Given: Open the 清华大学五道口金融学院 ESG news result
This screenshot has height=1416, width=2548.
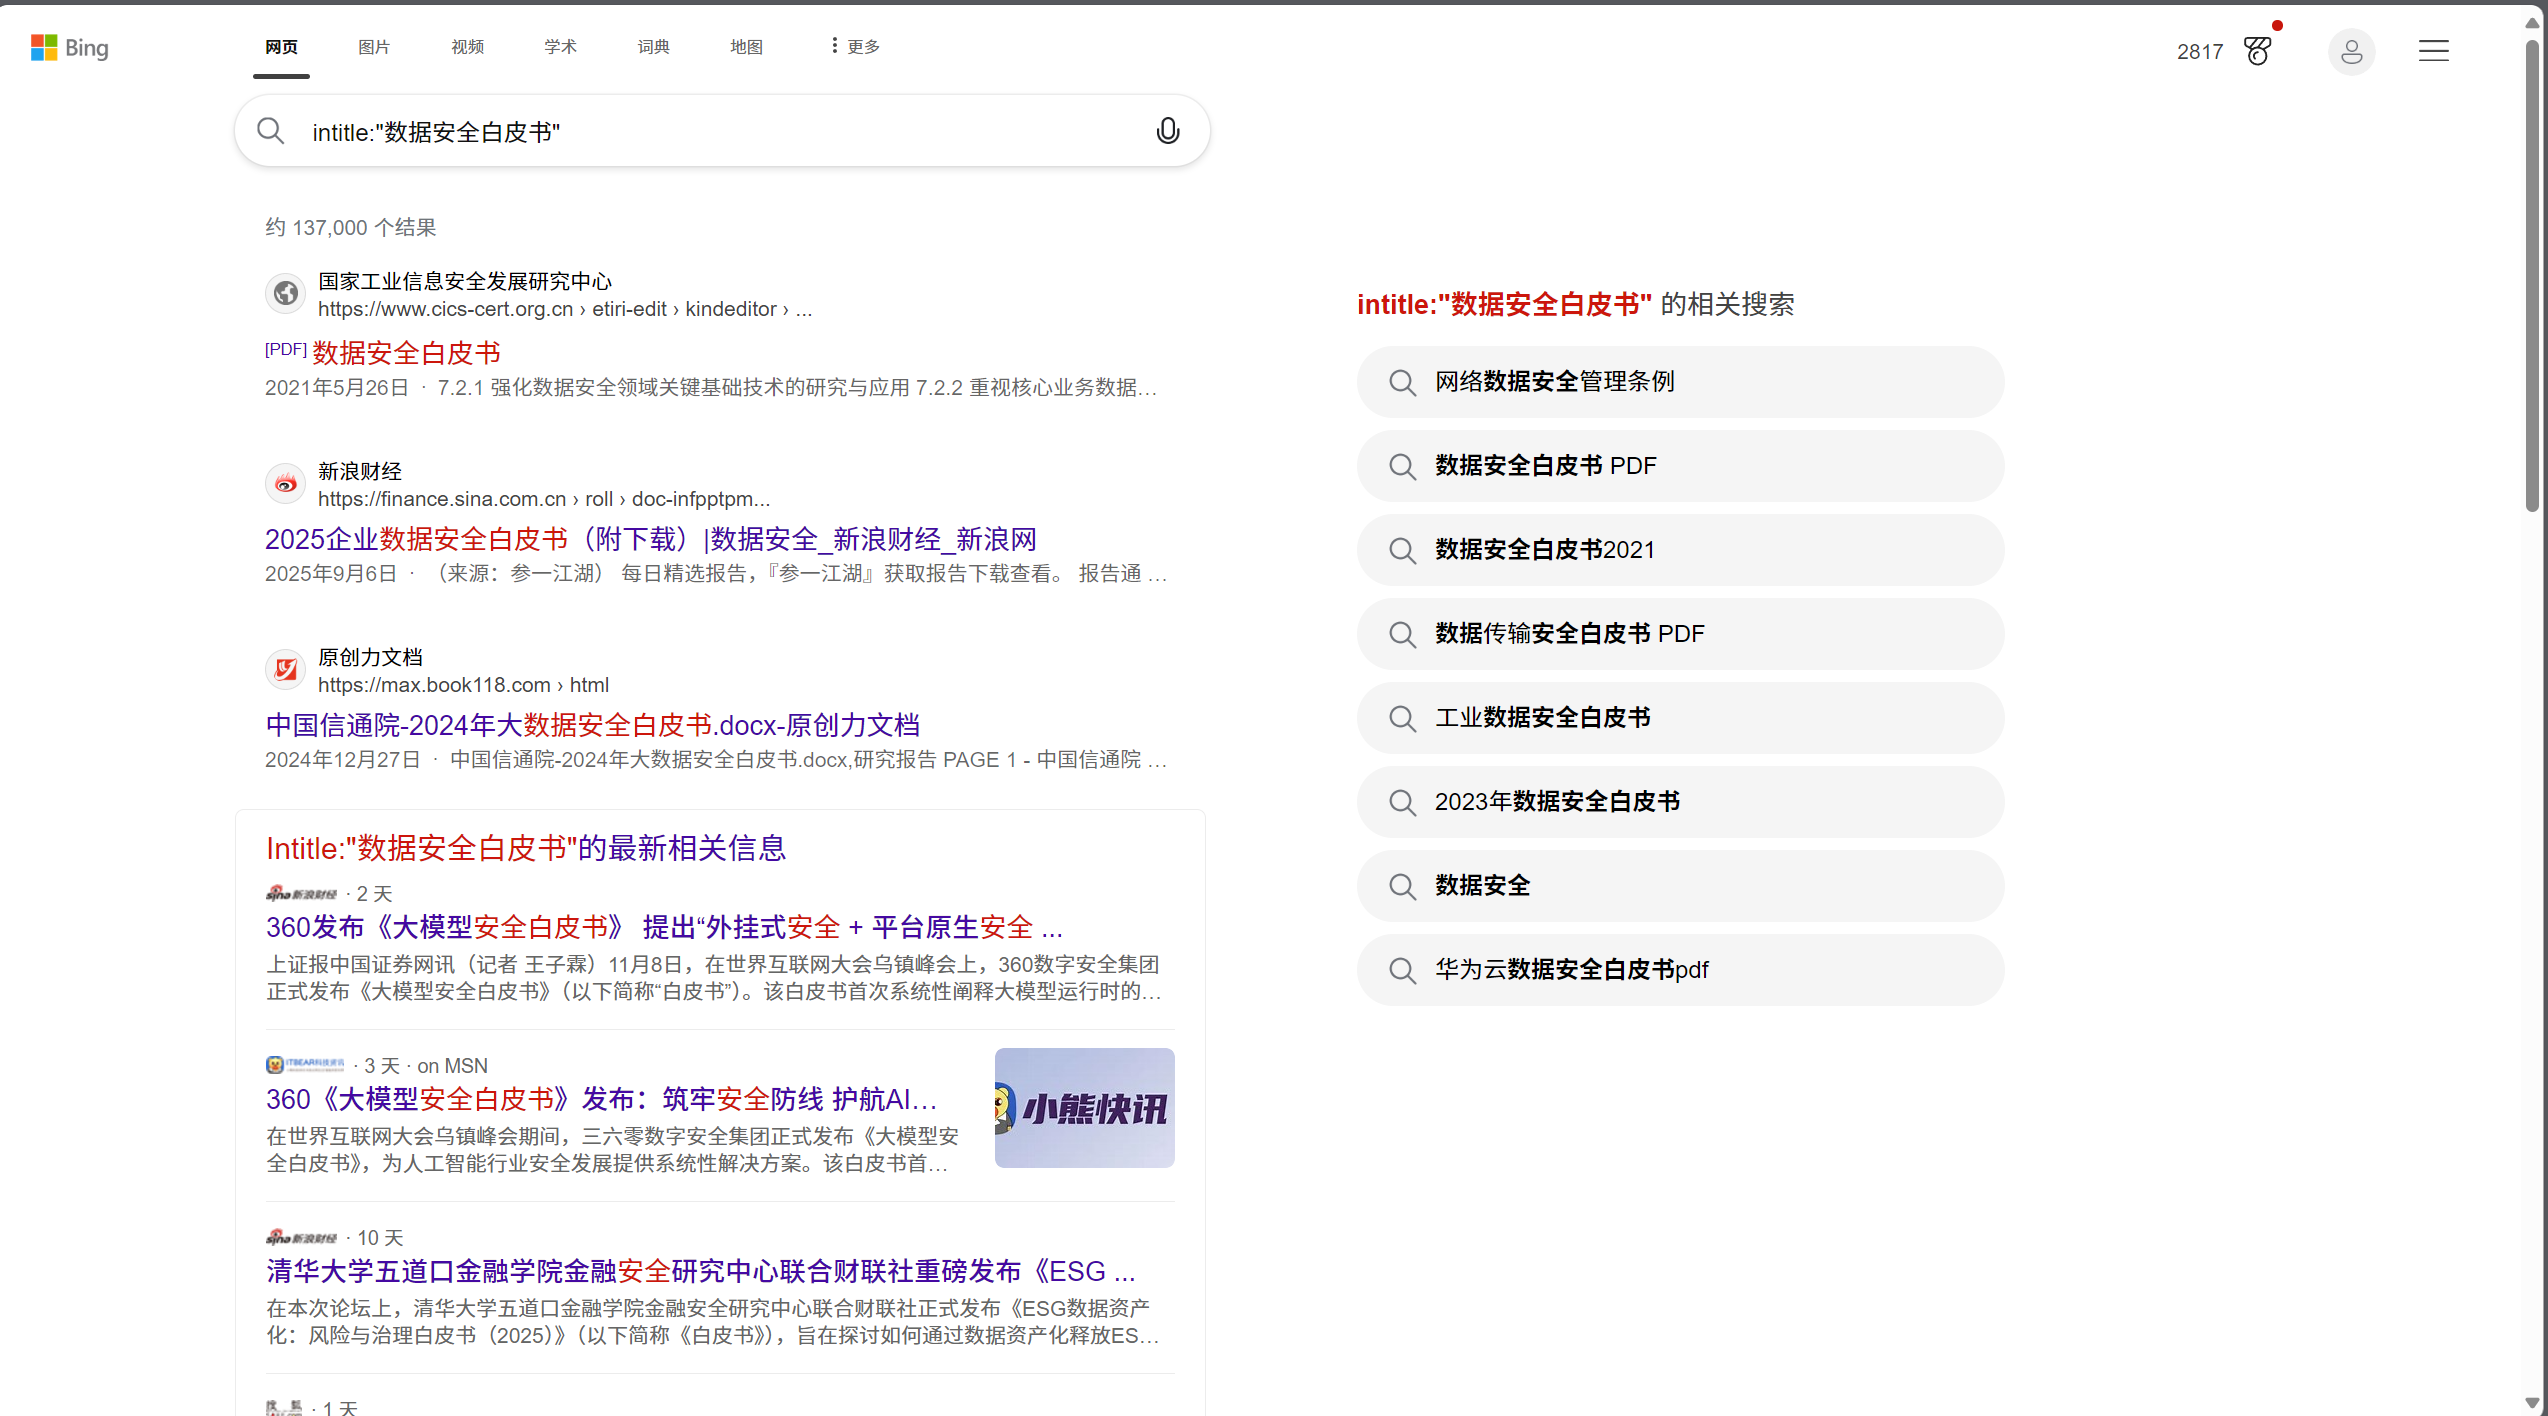Looking at the screenshot, I should 700,1270.
